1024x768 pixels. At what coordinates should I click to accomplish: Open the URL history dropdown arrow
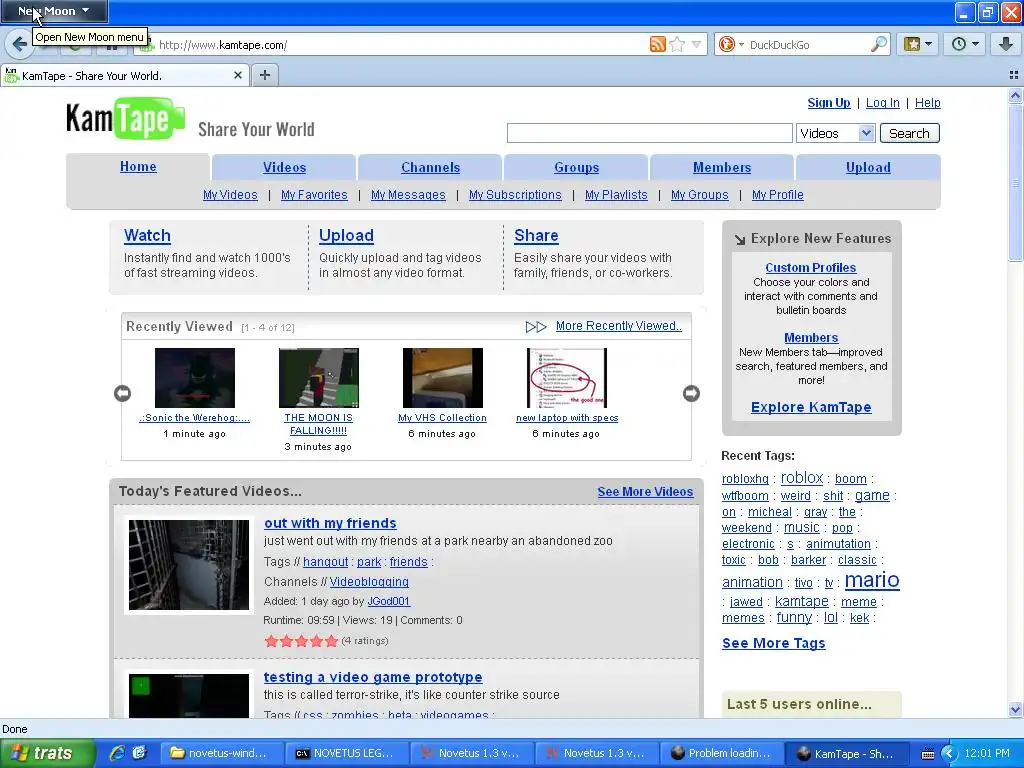coord(696,44)
